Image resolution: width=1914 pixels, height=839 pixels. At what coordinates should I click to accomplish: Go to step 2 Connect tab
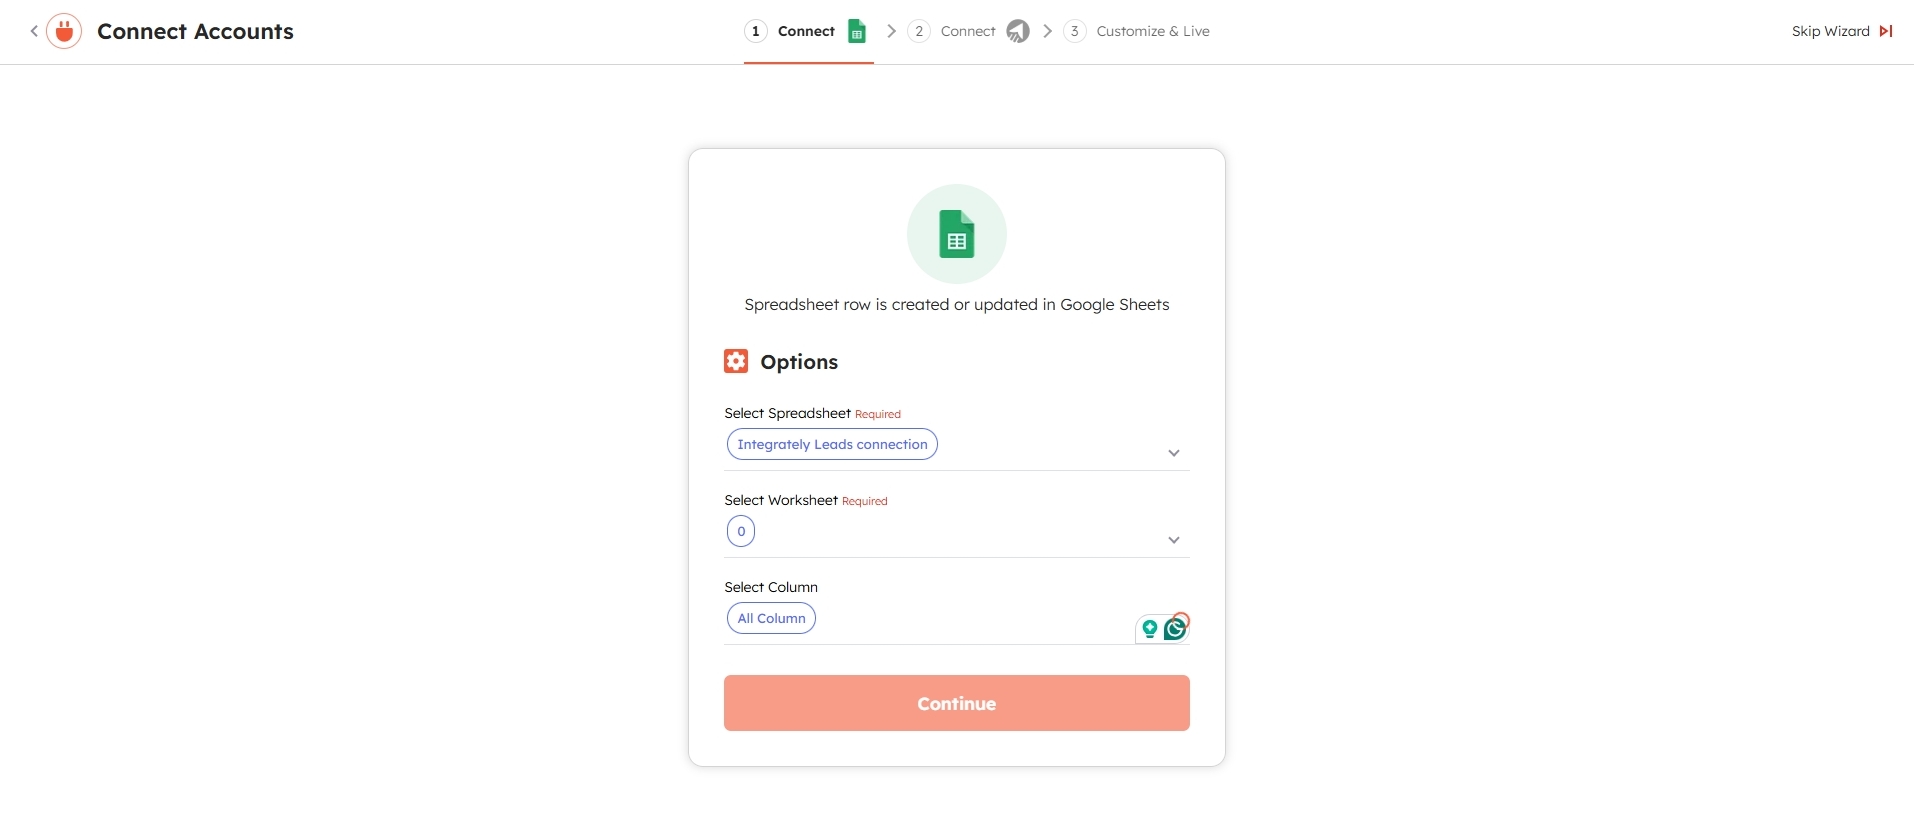[x=967, y=31]
